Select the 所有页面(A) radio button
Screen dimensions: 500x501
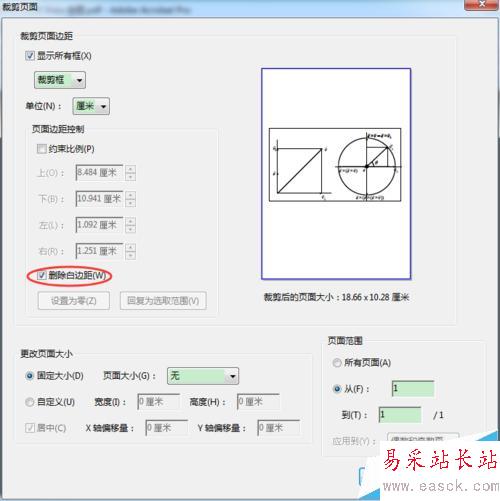[x=337, y=363]
